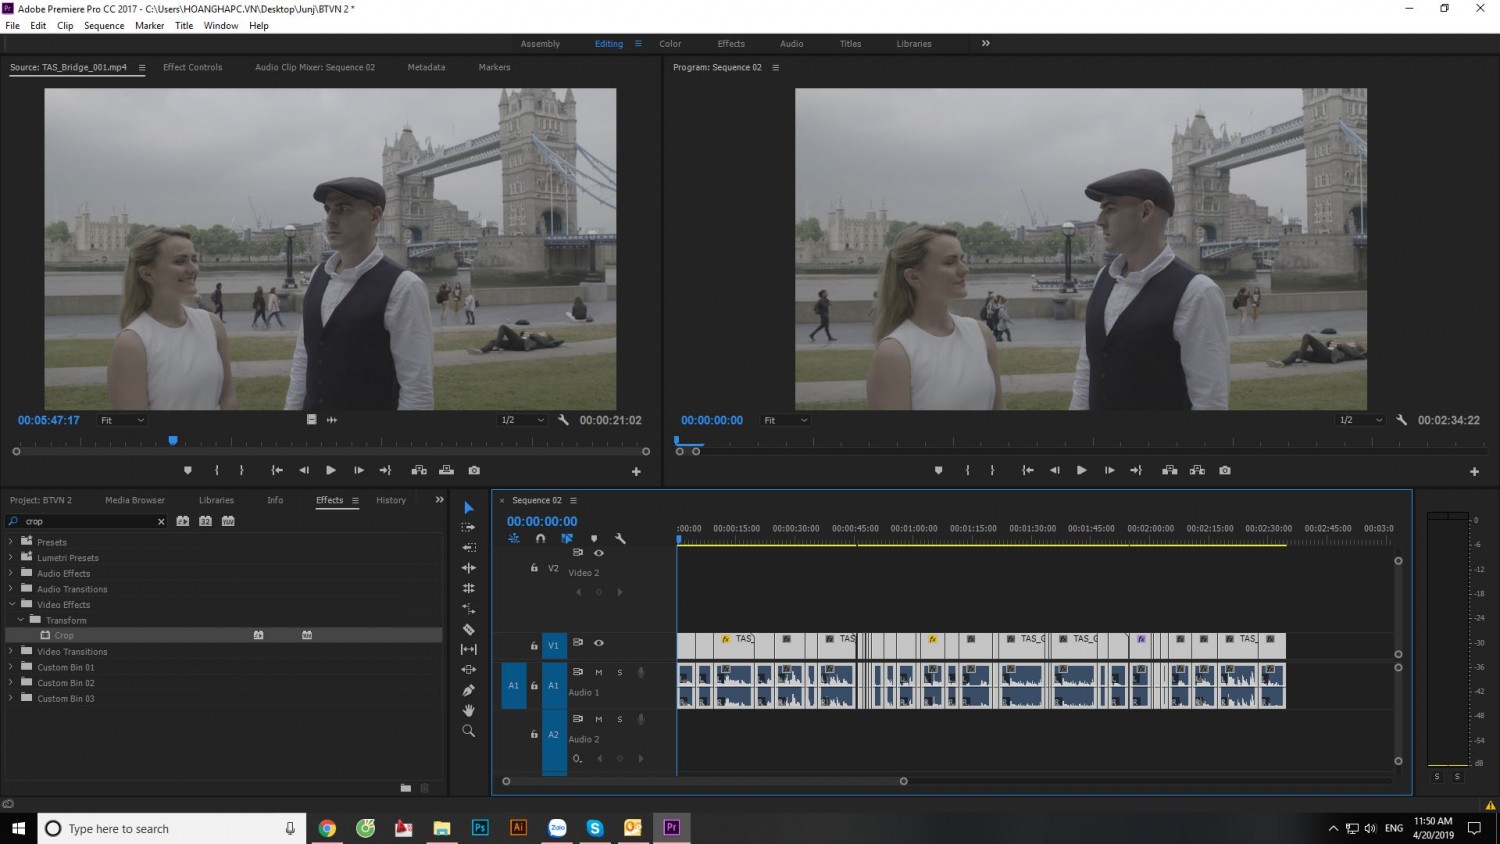Expand the Audio Transitions folder
Viewport: 1500px width, 844px height.
click(11, 589)
